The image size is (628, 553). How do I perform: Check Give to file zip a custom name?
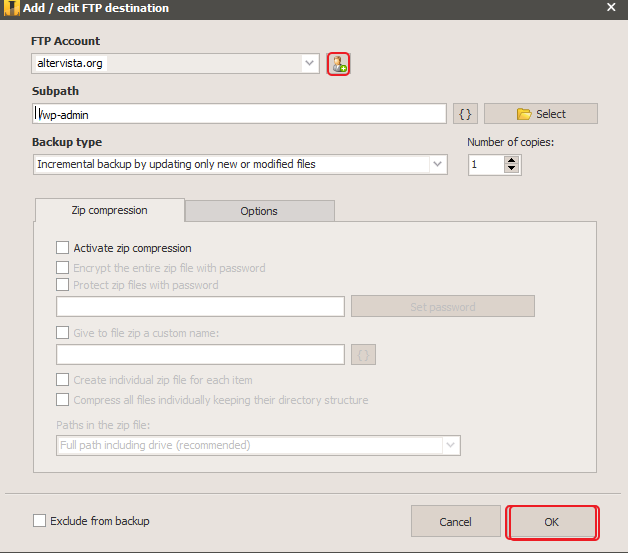tap(62, 332)
